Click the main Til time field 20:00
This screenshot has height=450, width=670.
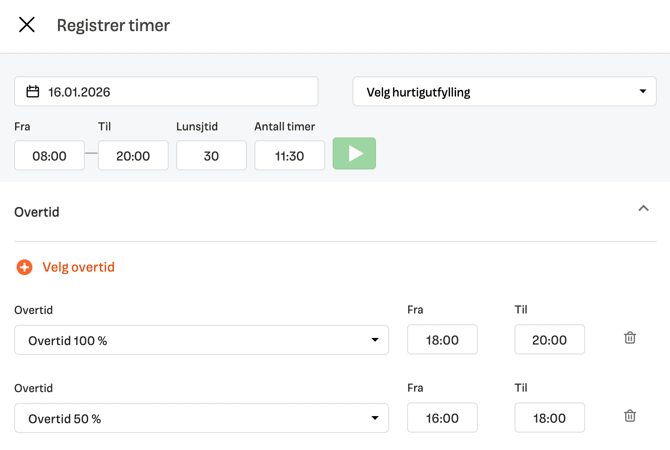tap(133, 155)
